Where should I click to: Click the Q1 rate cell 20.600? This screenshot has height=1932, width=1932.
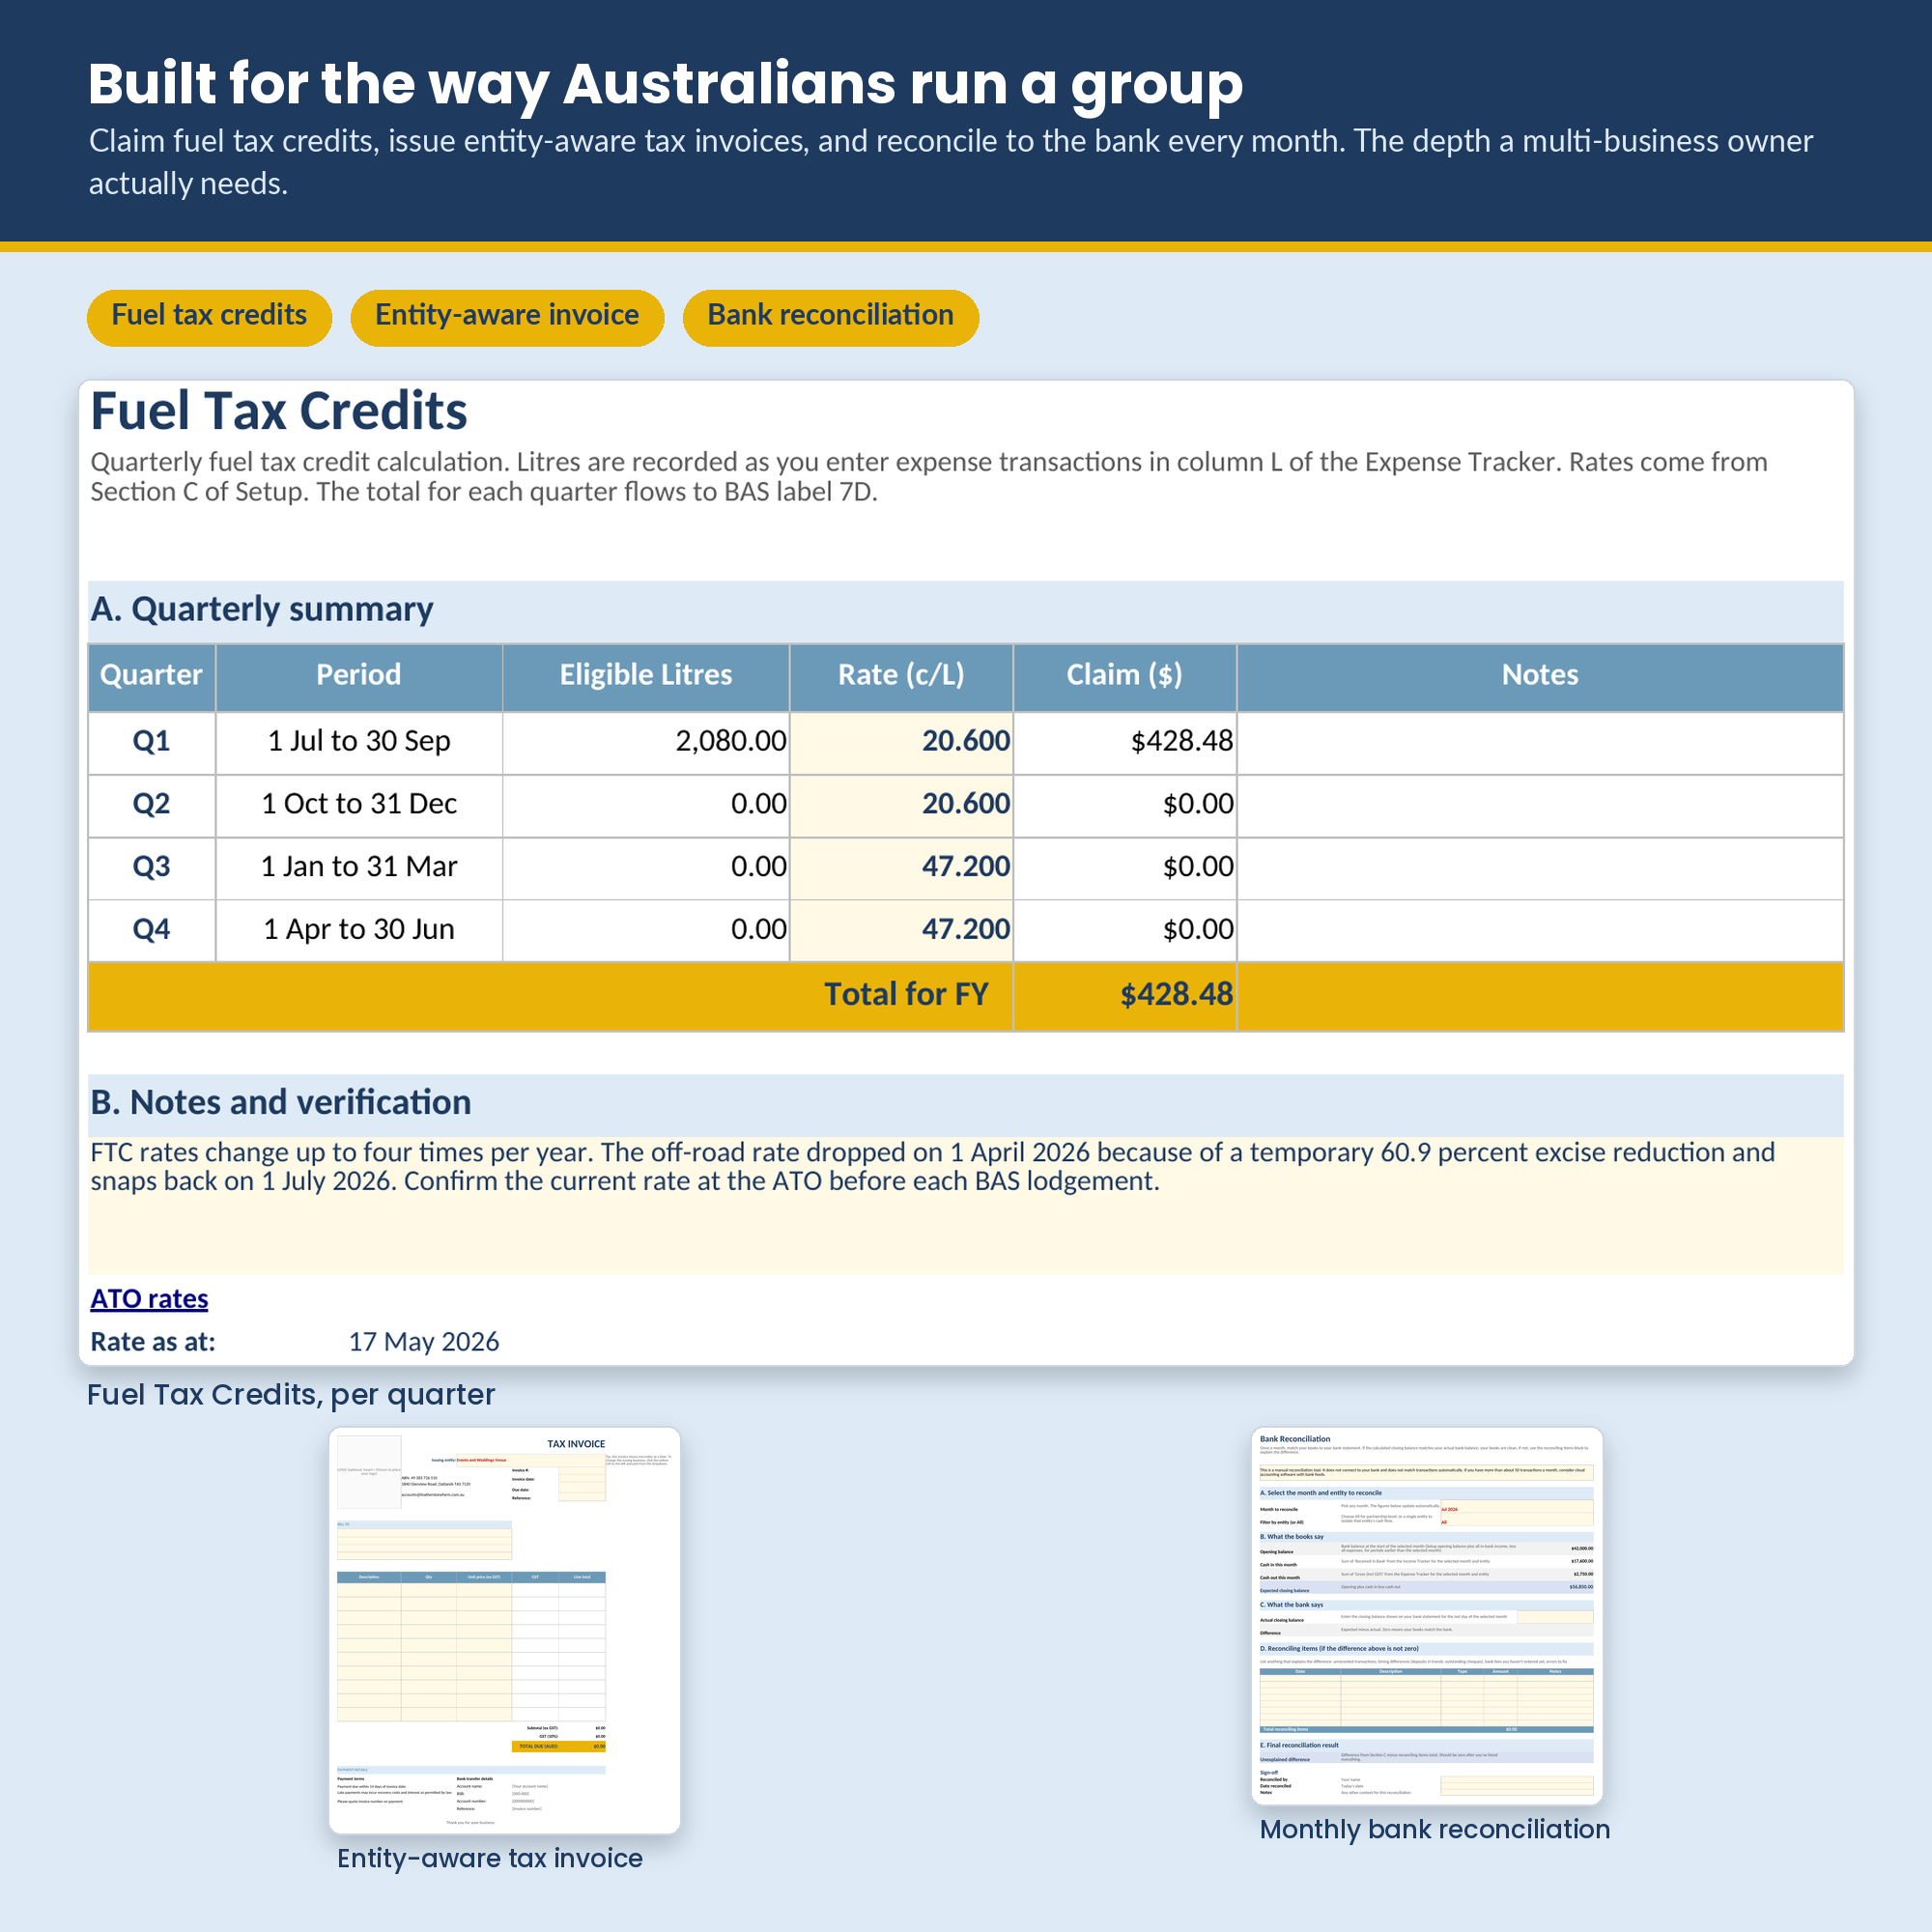point(901,742)
